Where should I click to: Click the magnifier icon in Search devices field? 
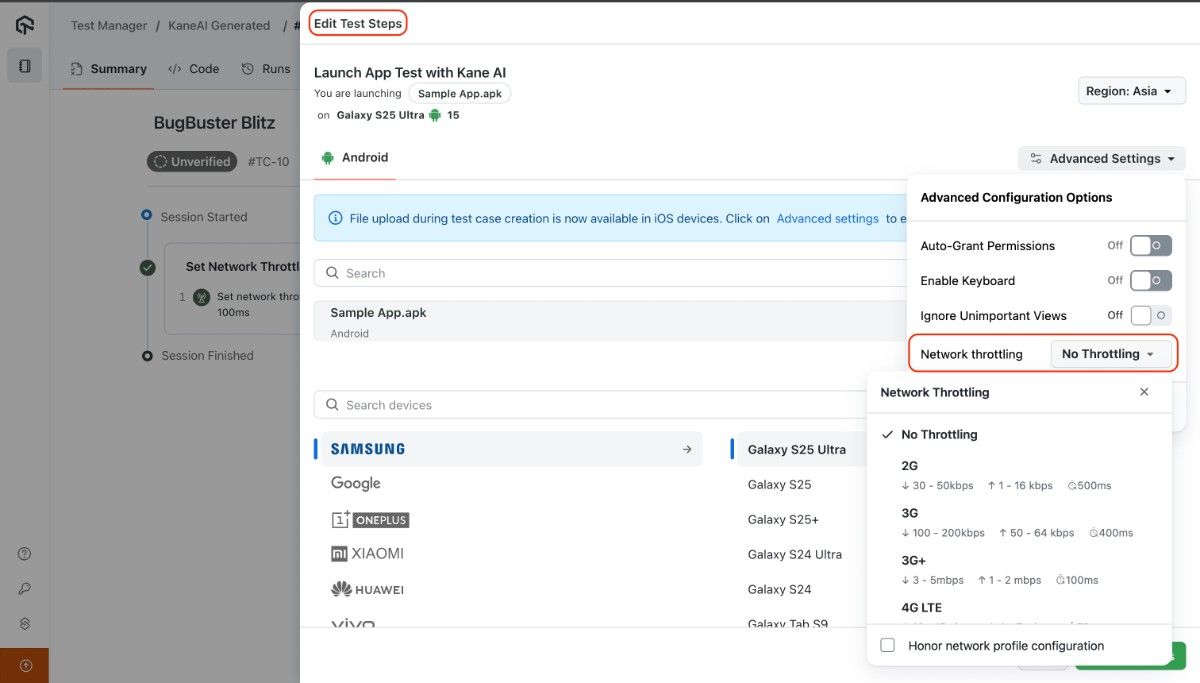332,405
